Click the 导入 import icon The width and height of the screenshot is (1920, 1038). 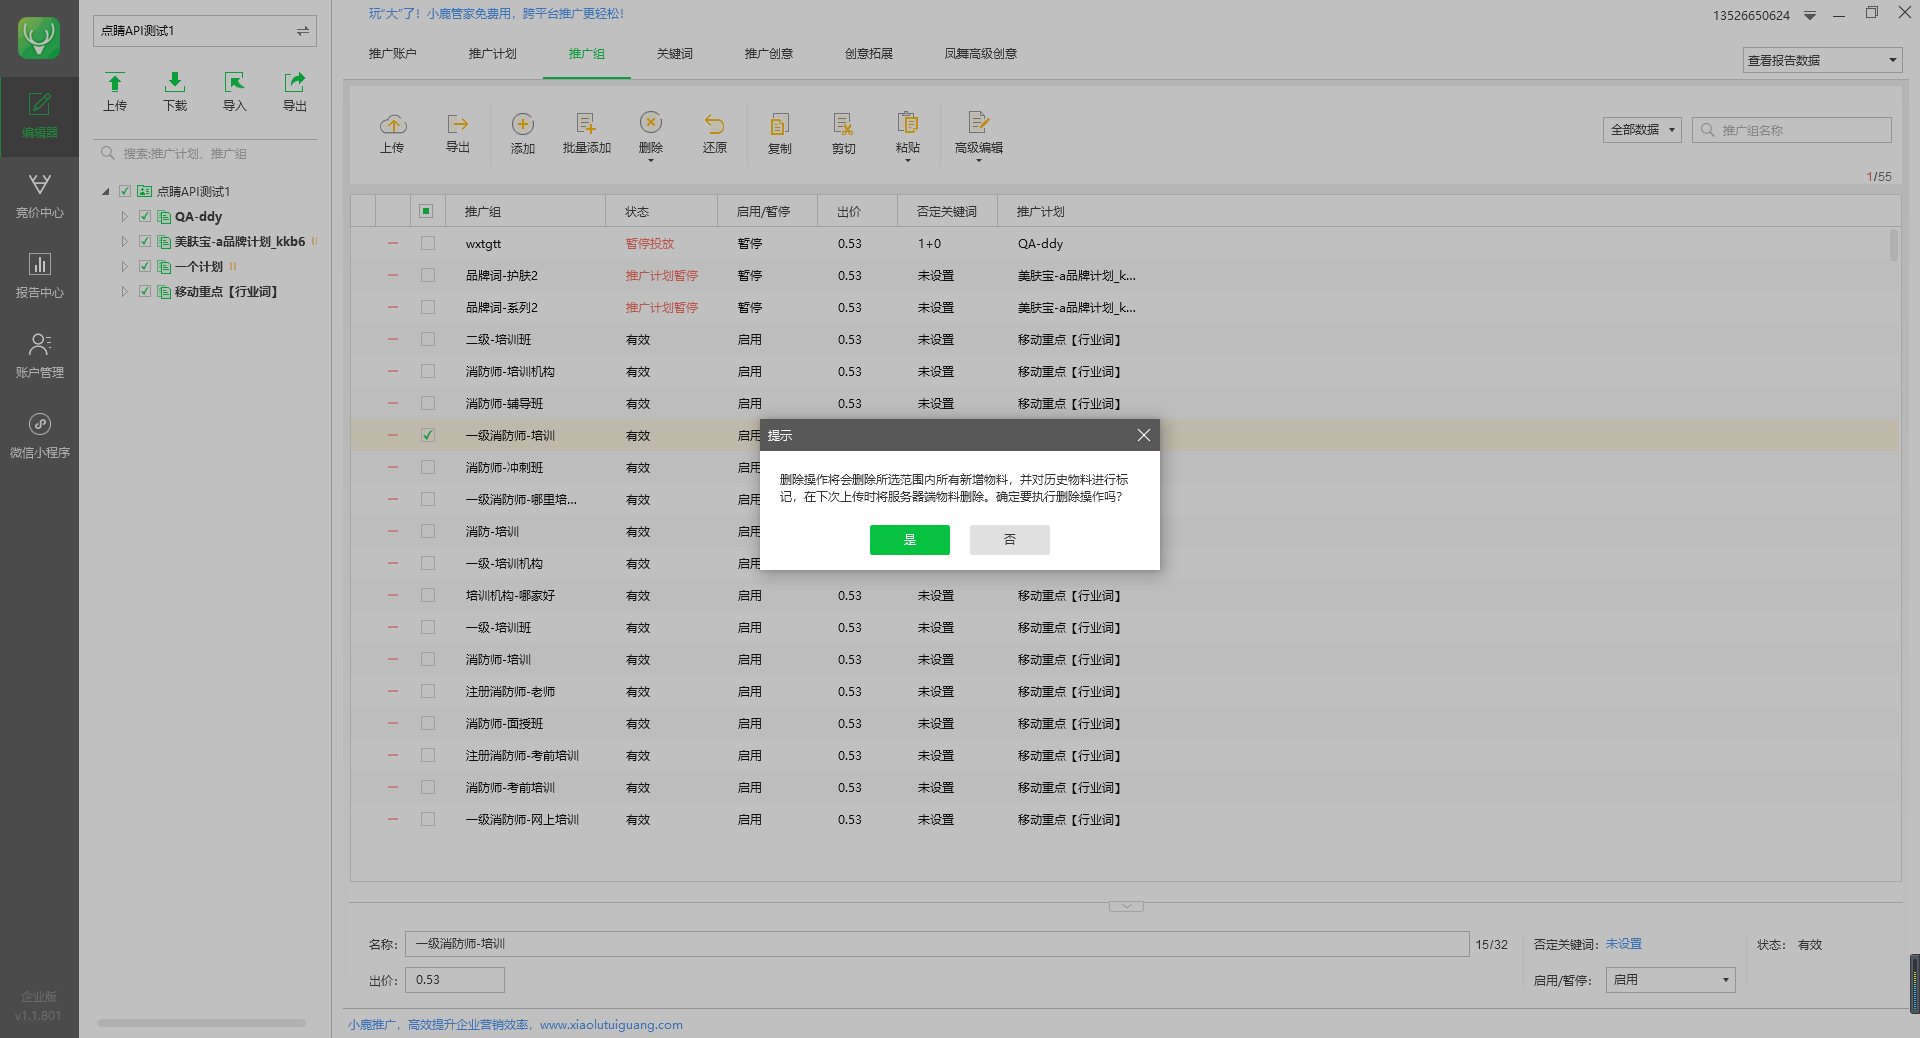[235, 83]
